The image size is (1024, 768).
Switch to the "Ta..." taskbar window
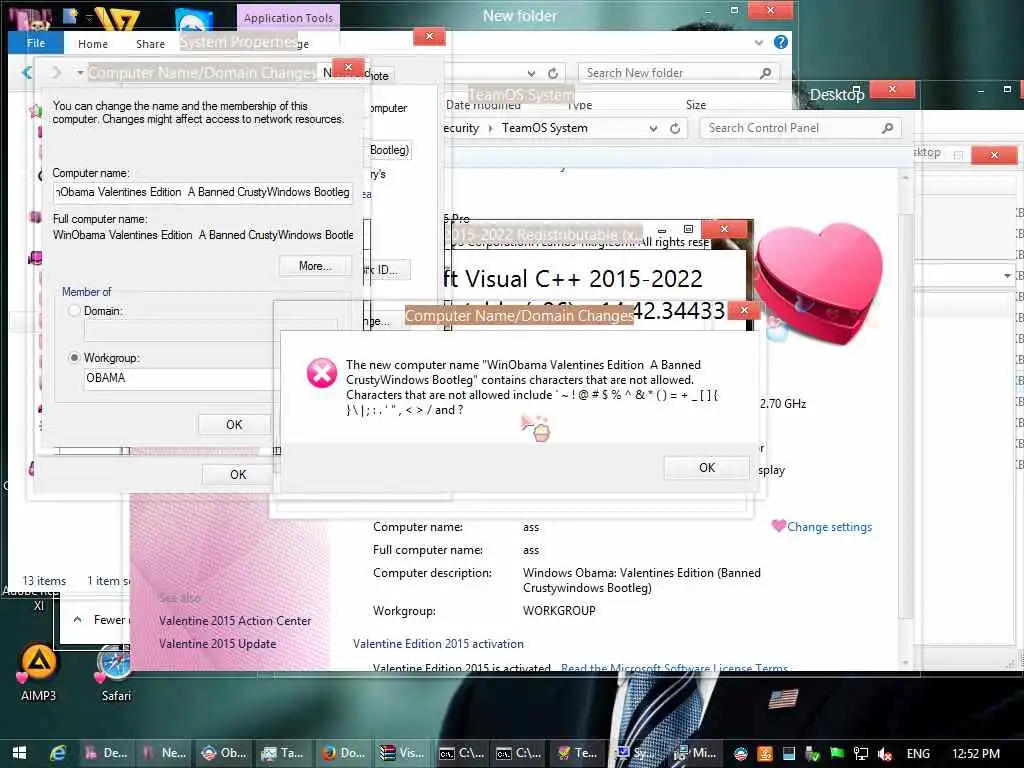tap(282, 753)
